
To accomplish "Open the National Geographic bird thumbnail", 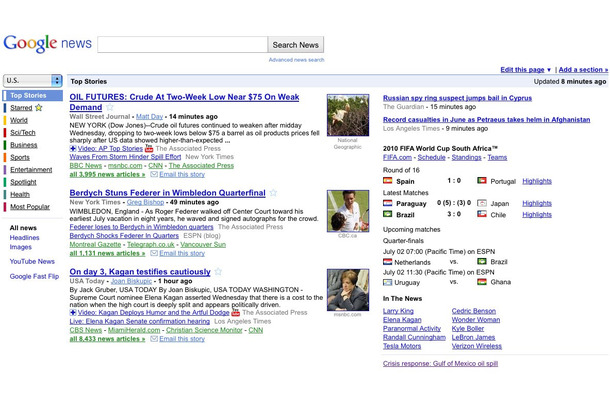I will click(348, 115).
